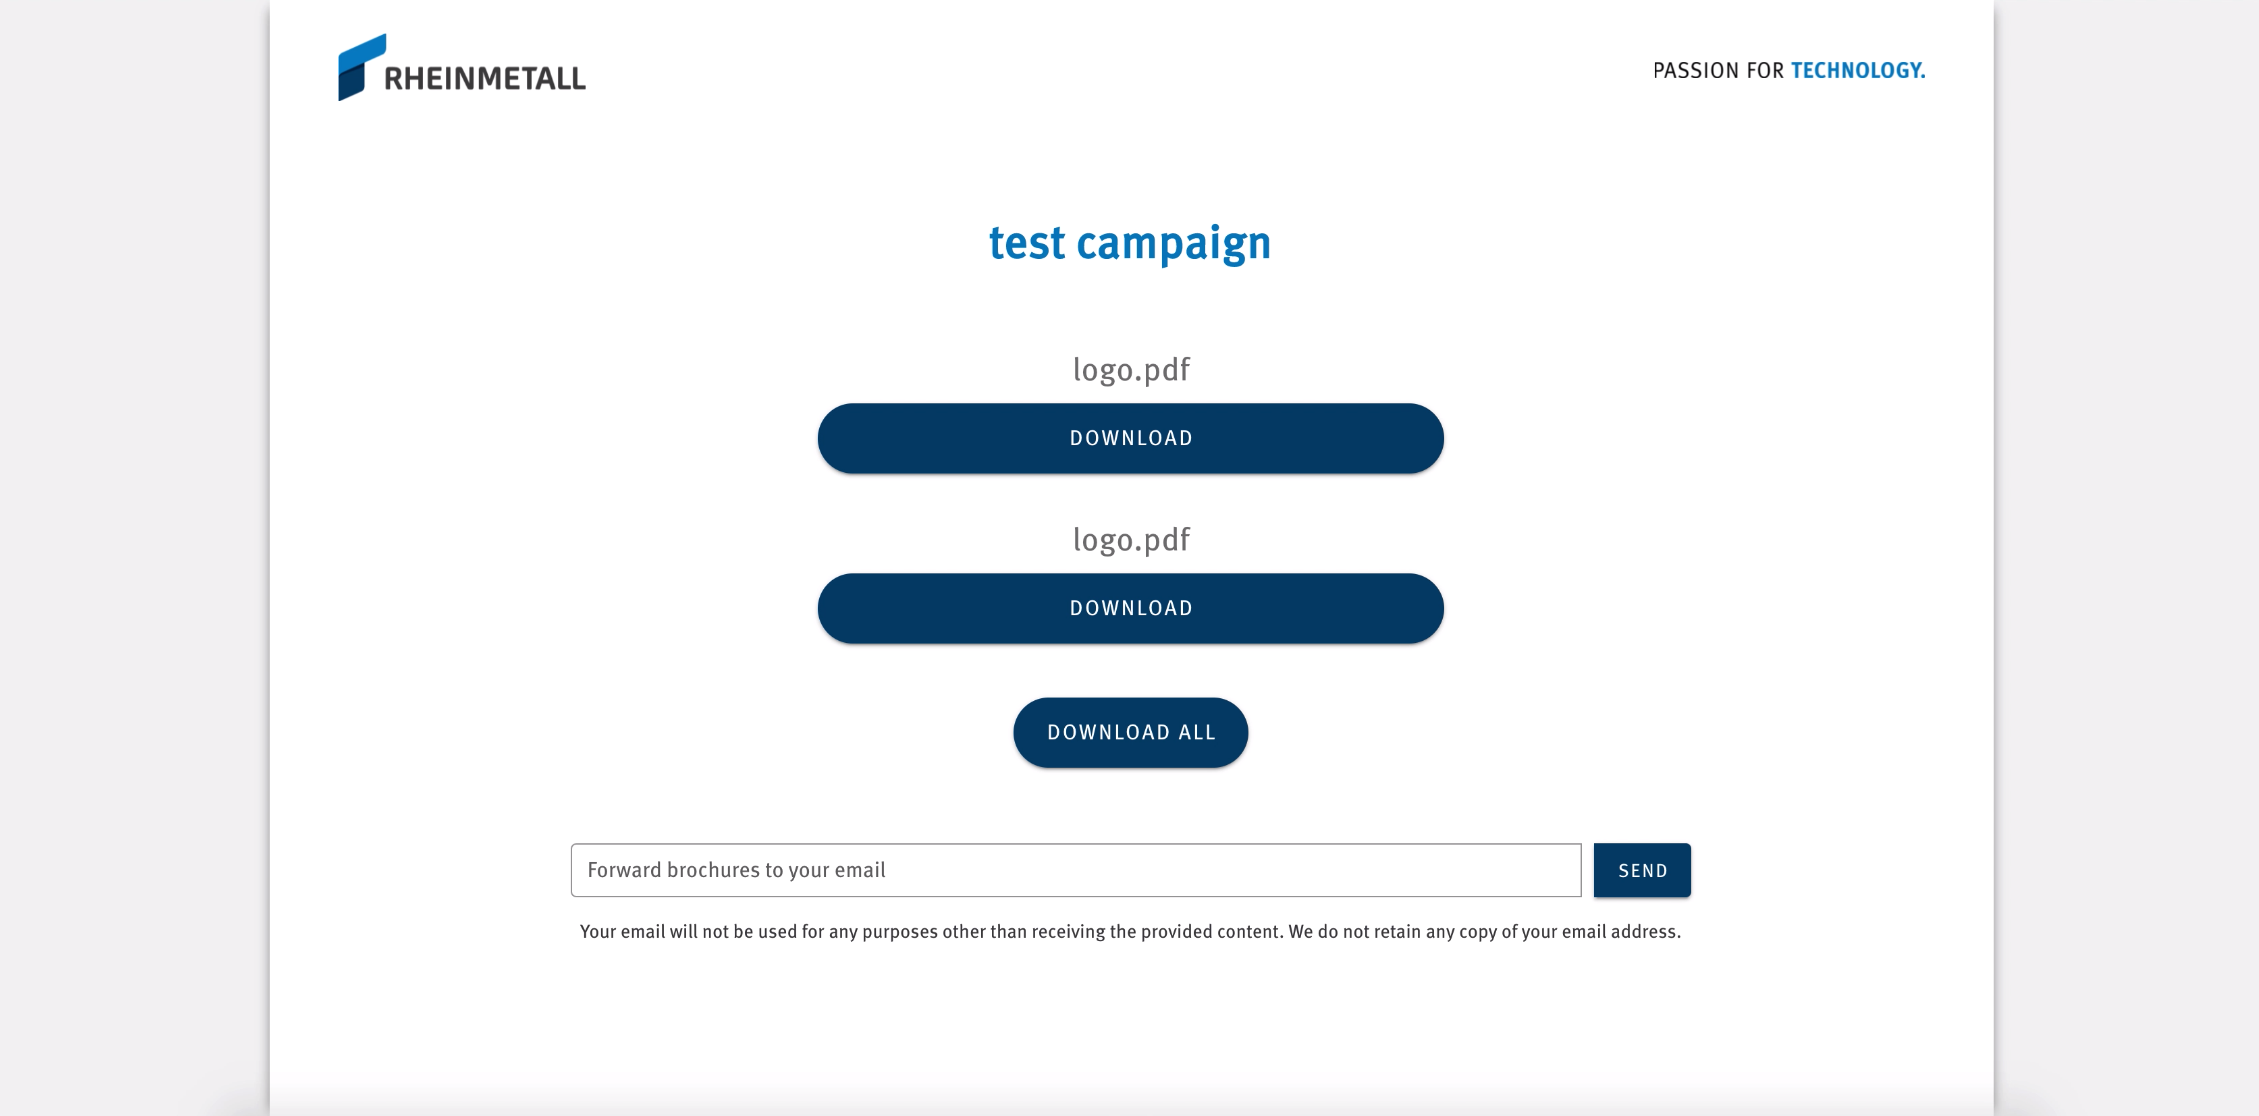Download the first logo.pdf file
The image size is (2259, 1116).
[1131, 438]
